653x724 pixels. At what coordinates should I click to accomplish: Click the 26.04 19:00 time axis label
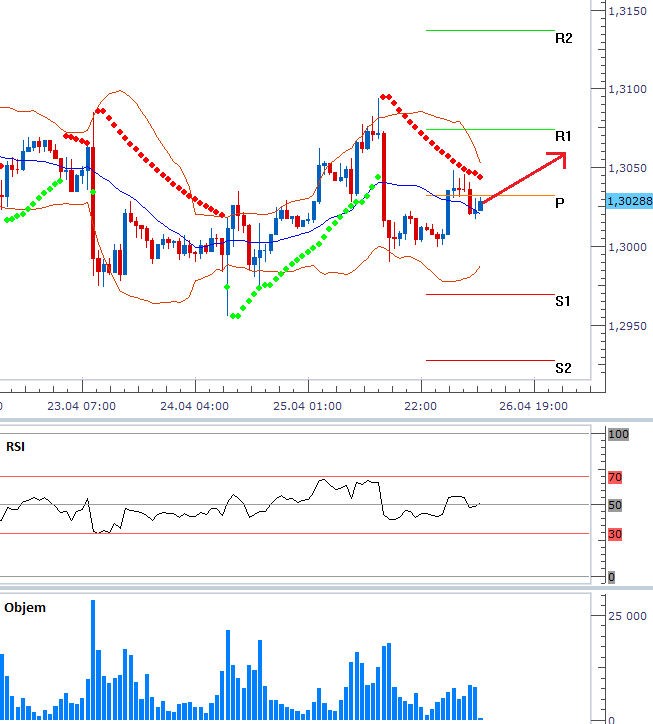coord(533,406)
